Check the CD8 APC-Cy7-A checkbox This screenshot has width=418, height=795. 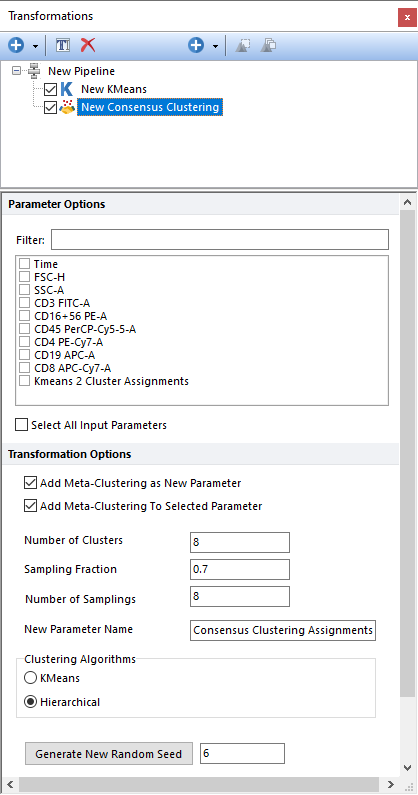pos(25,368)
